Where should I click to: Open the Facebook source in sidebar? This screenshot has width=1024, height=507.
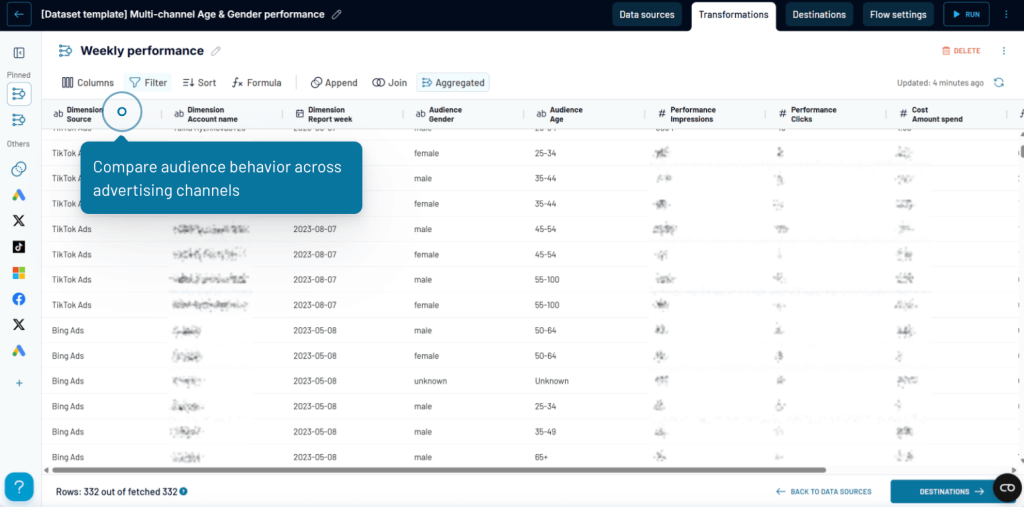[19, 299]
